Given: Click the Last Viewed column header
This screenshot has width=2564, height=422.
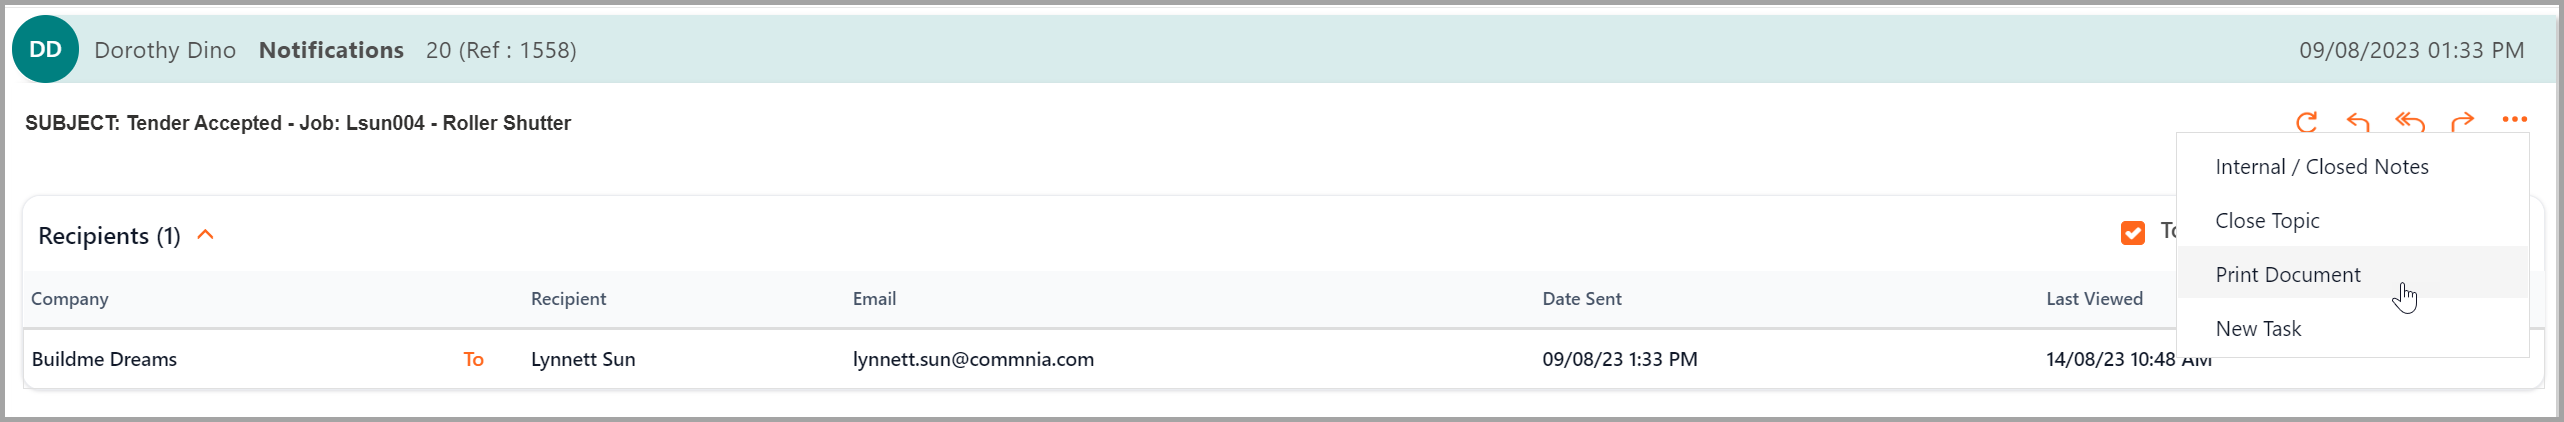Looking at the screenshot, I should pyautogui.click(x=2094, y=299).
